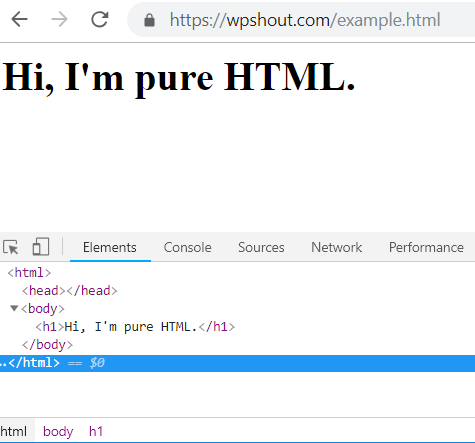475x443 pixels.
Task: Select the closing </body> tag row
Action: [47, 345]
